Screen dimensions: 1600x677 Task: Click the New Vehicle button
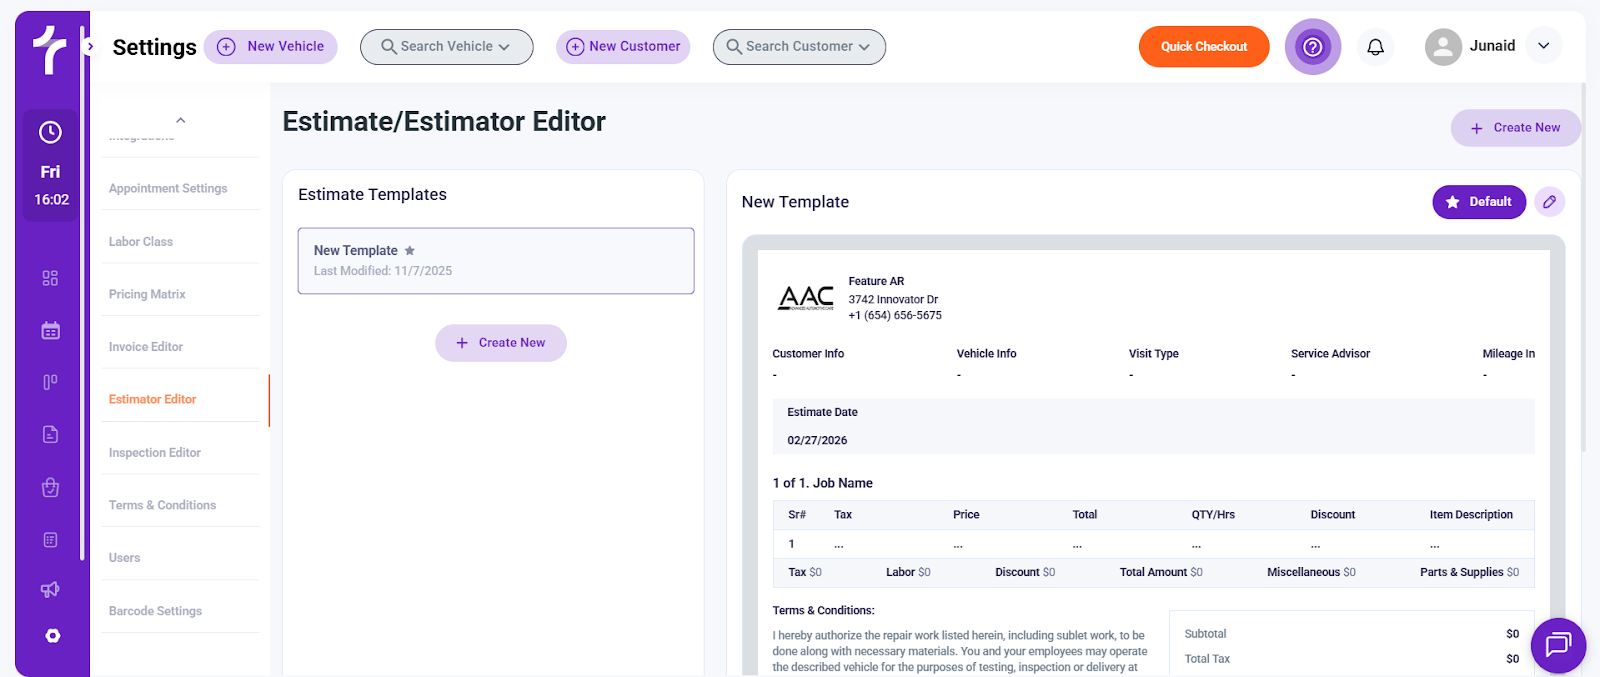271,47
